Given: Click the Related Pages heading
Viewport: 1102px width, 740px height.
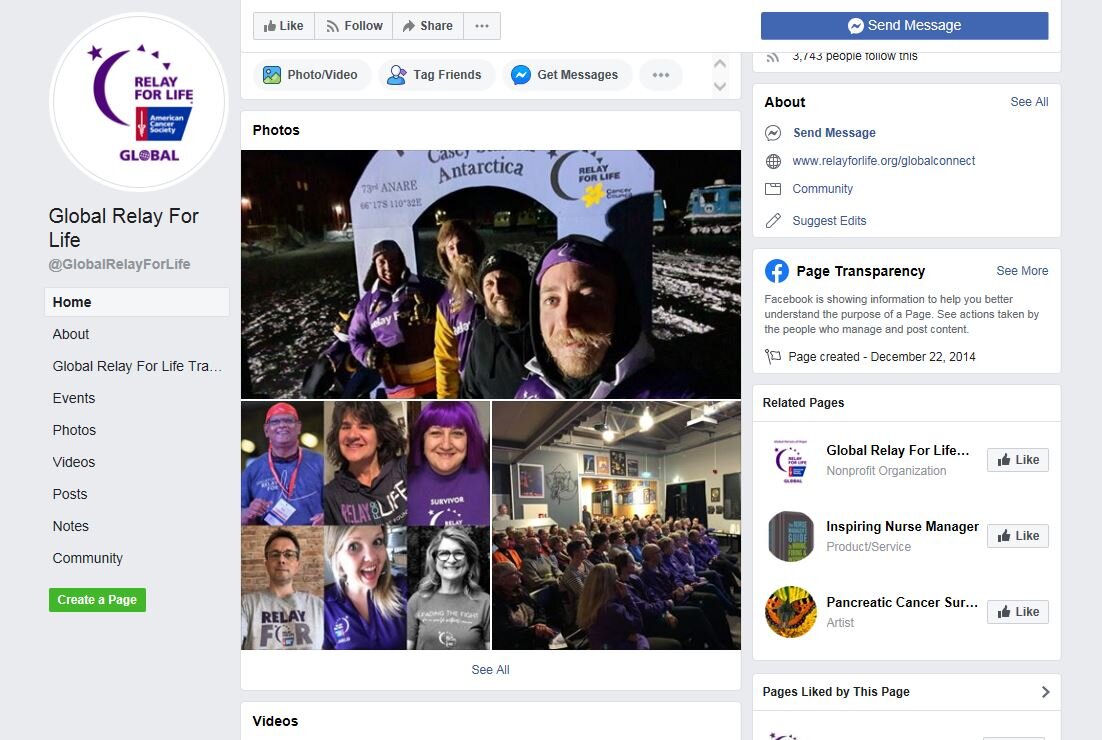Looking at the screenshot, I should [x=803, y=403].
